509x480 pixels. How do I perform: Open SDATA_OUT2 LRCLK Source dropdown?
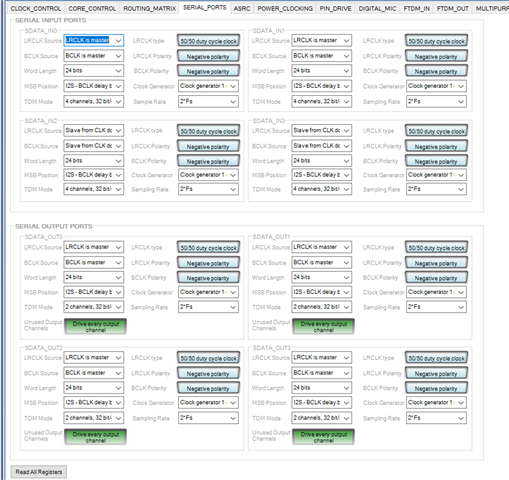click(94, 357)
